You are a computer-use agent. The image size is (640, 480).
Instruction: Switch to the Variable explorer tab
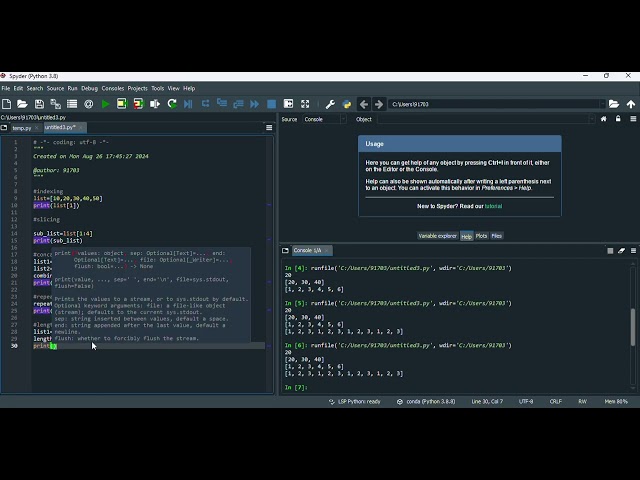[438, 236]
